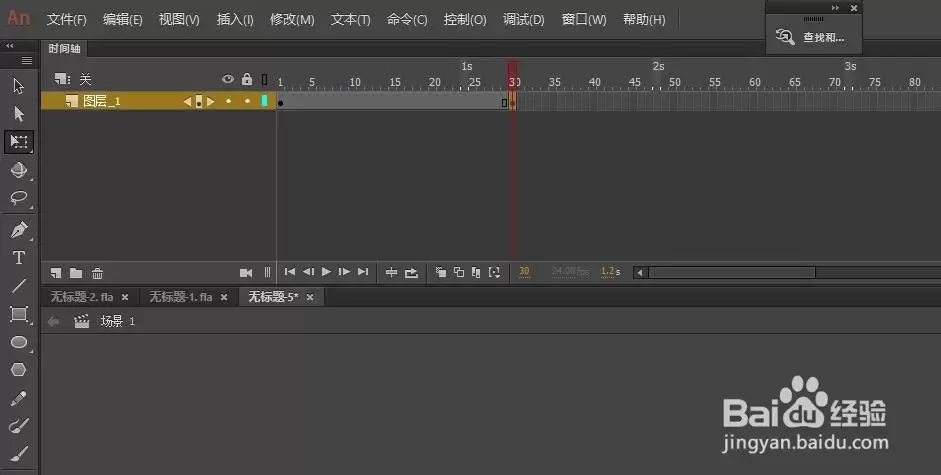This screenshot has width=941, height=475.
Task: Open the 编辑(E) menu
Action: coord(122,20)
